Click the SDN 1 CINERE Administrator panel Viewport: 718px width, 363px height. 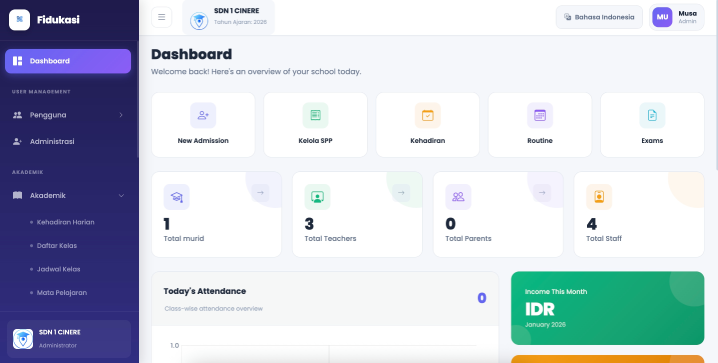click(x=69, y=339)
